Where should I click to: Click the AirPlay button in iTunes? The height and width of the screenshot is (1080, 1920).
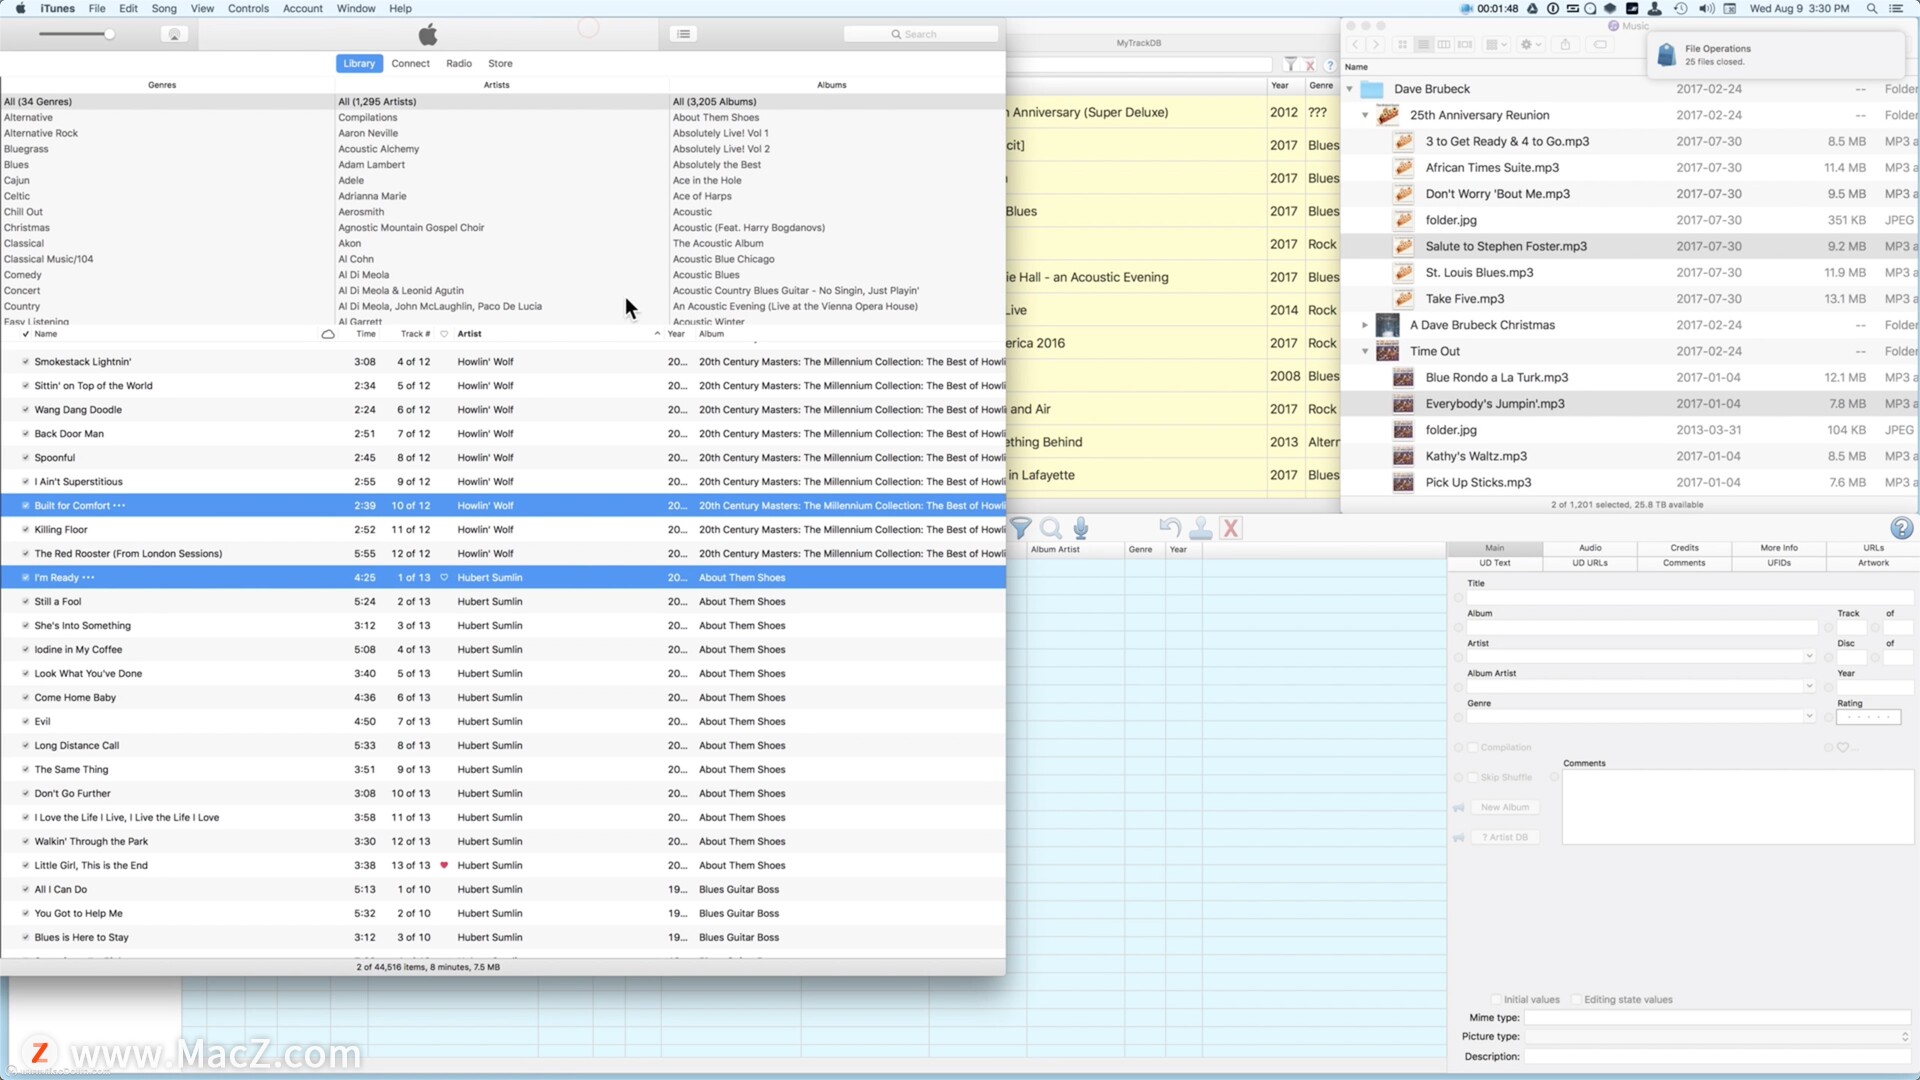(174, 34)
